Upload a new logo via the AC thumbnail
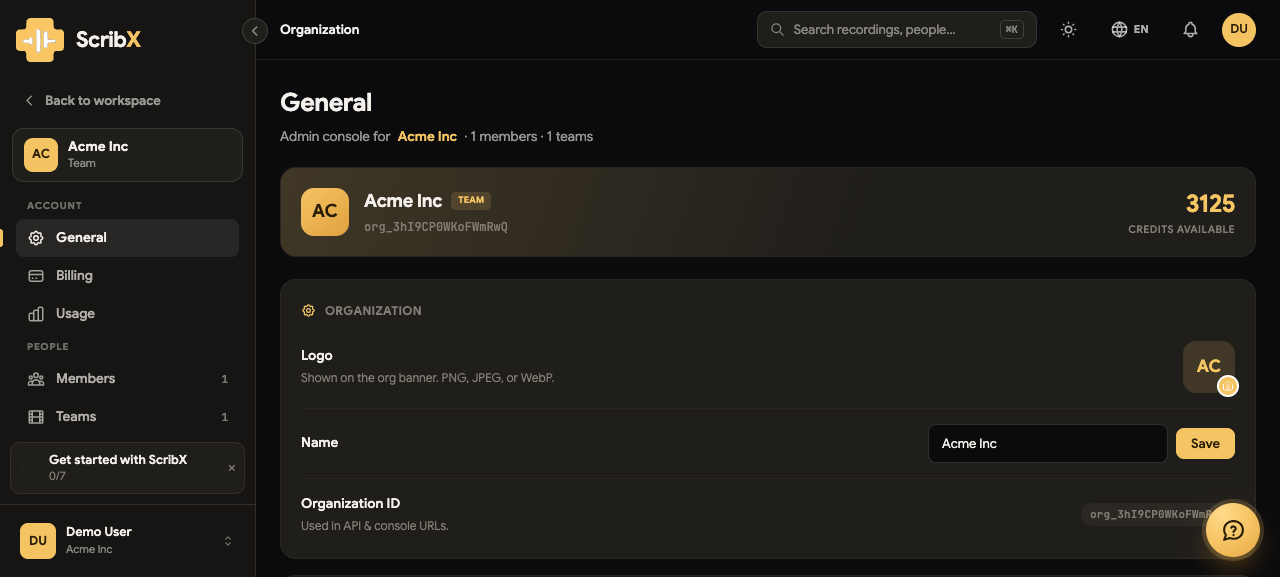 (x=1209, y=367)
